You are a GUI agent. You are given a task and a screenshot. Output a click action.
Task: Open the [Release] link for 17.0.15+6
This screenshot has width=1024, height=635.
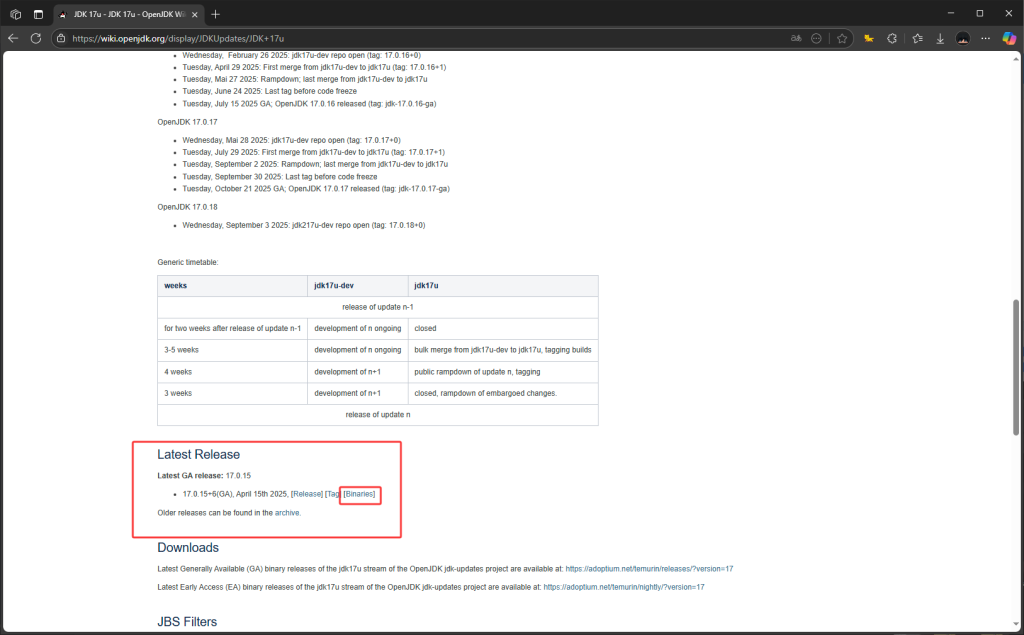306,495
